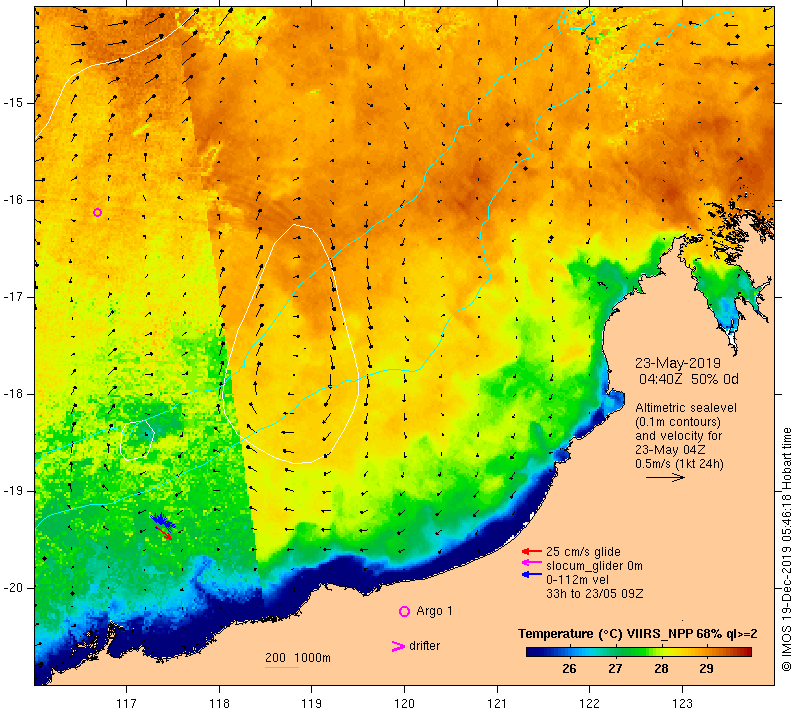Click the (0.1m contours) text
This screenshot has width=800, height=710.
[x=678, y=422]
